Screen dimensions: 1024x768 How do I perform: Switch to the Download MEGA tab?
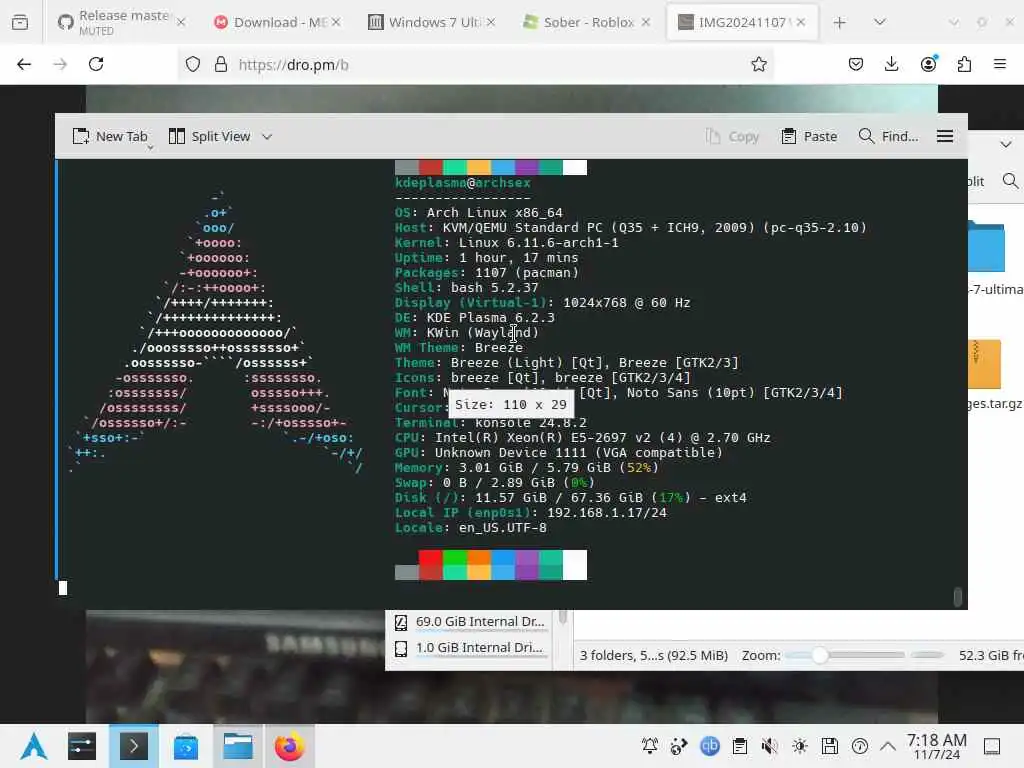coord(278,22)
